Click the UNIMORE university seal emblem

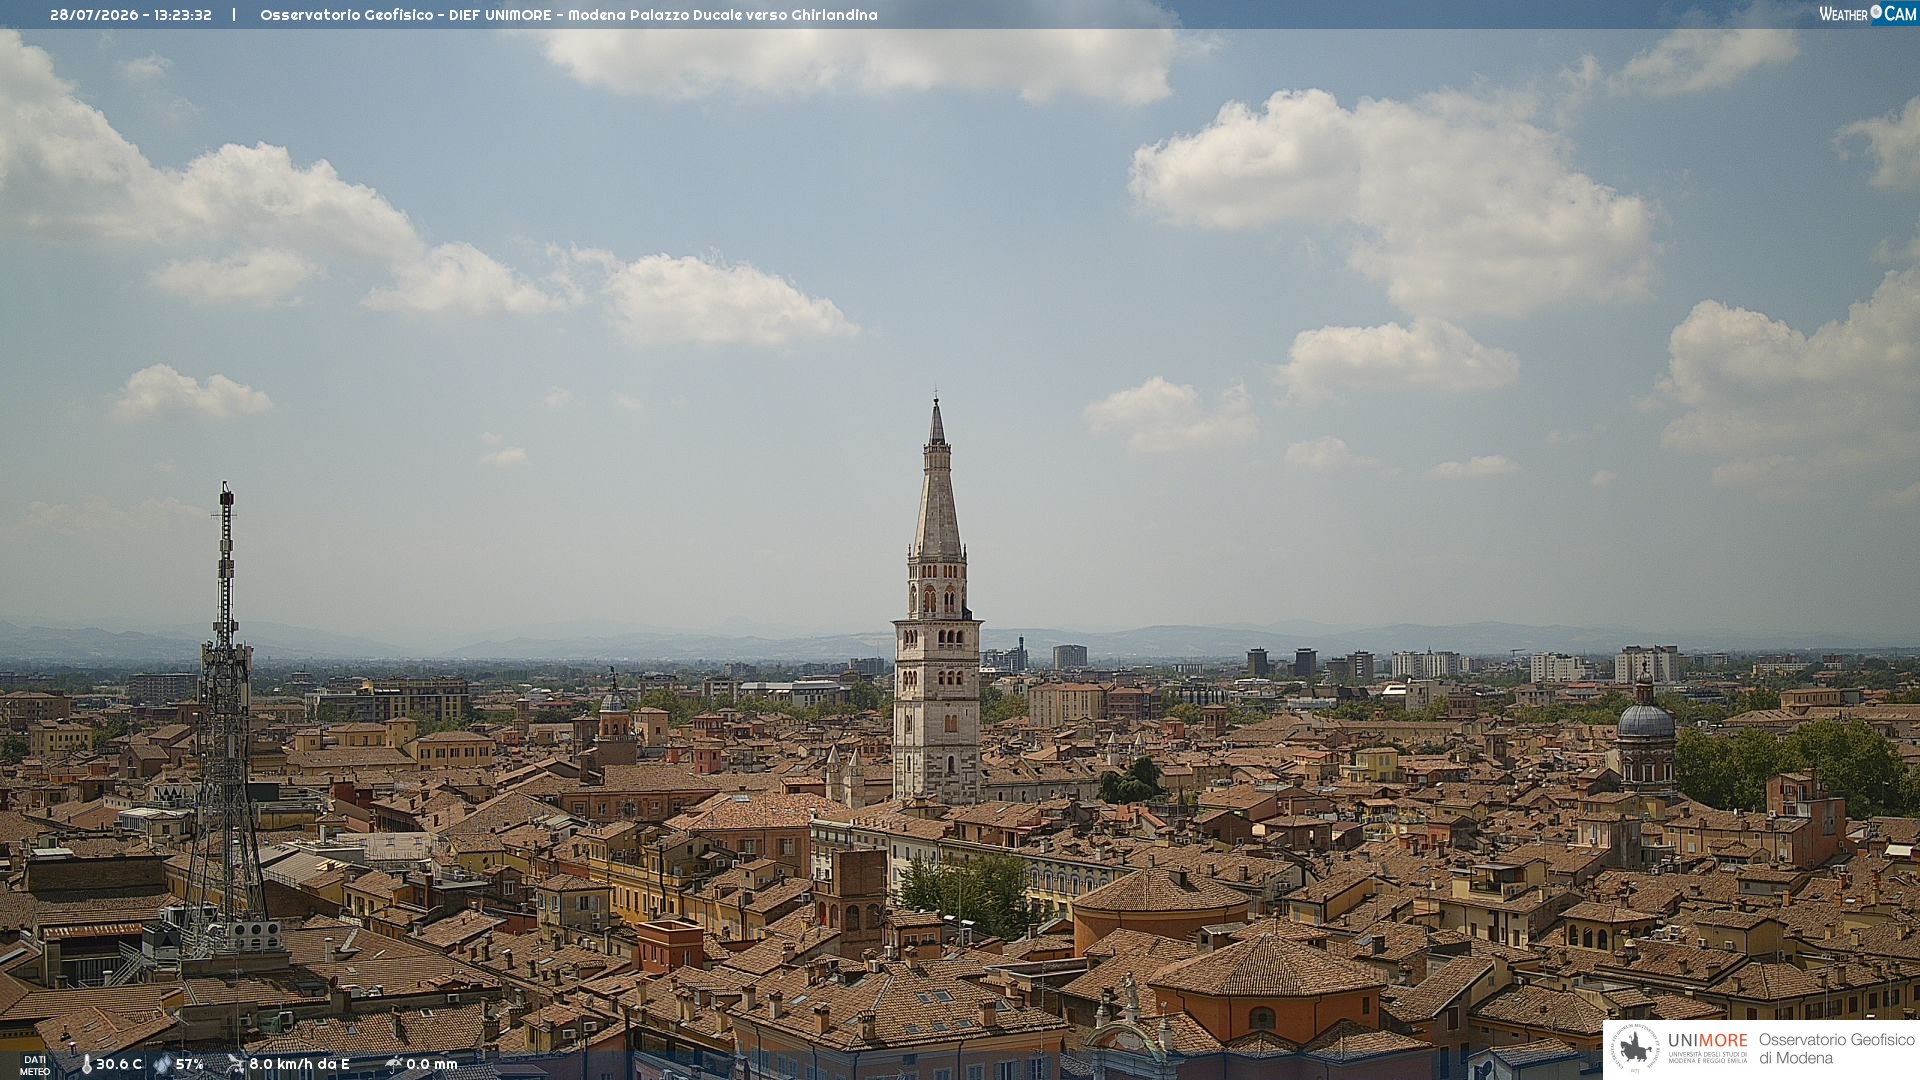1635,1048
